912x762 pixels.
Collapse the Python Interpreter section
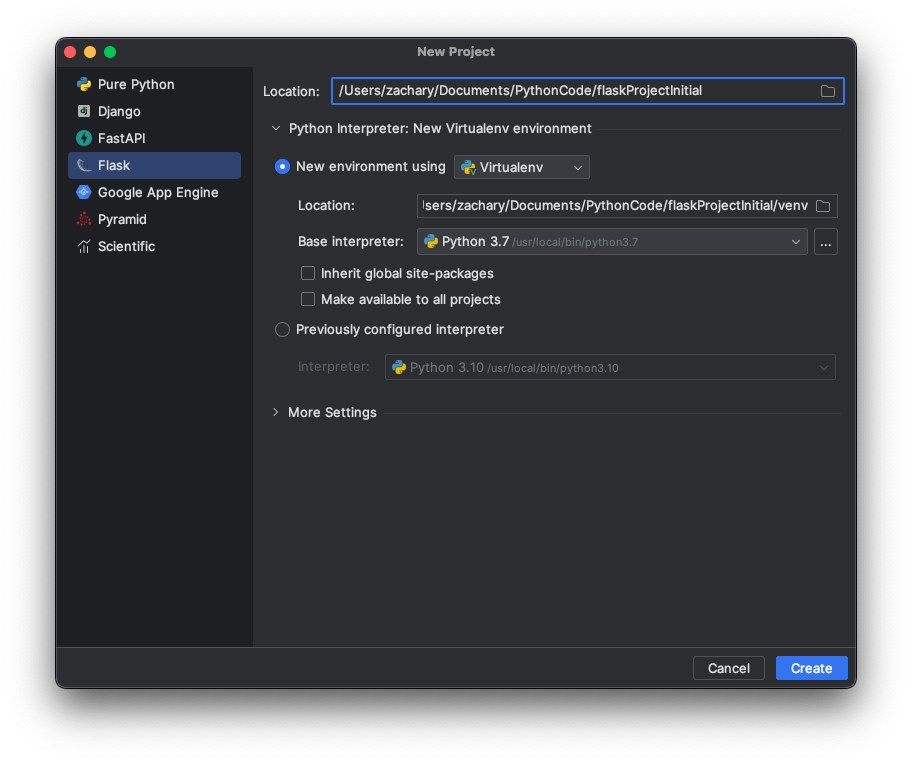276,128
